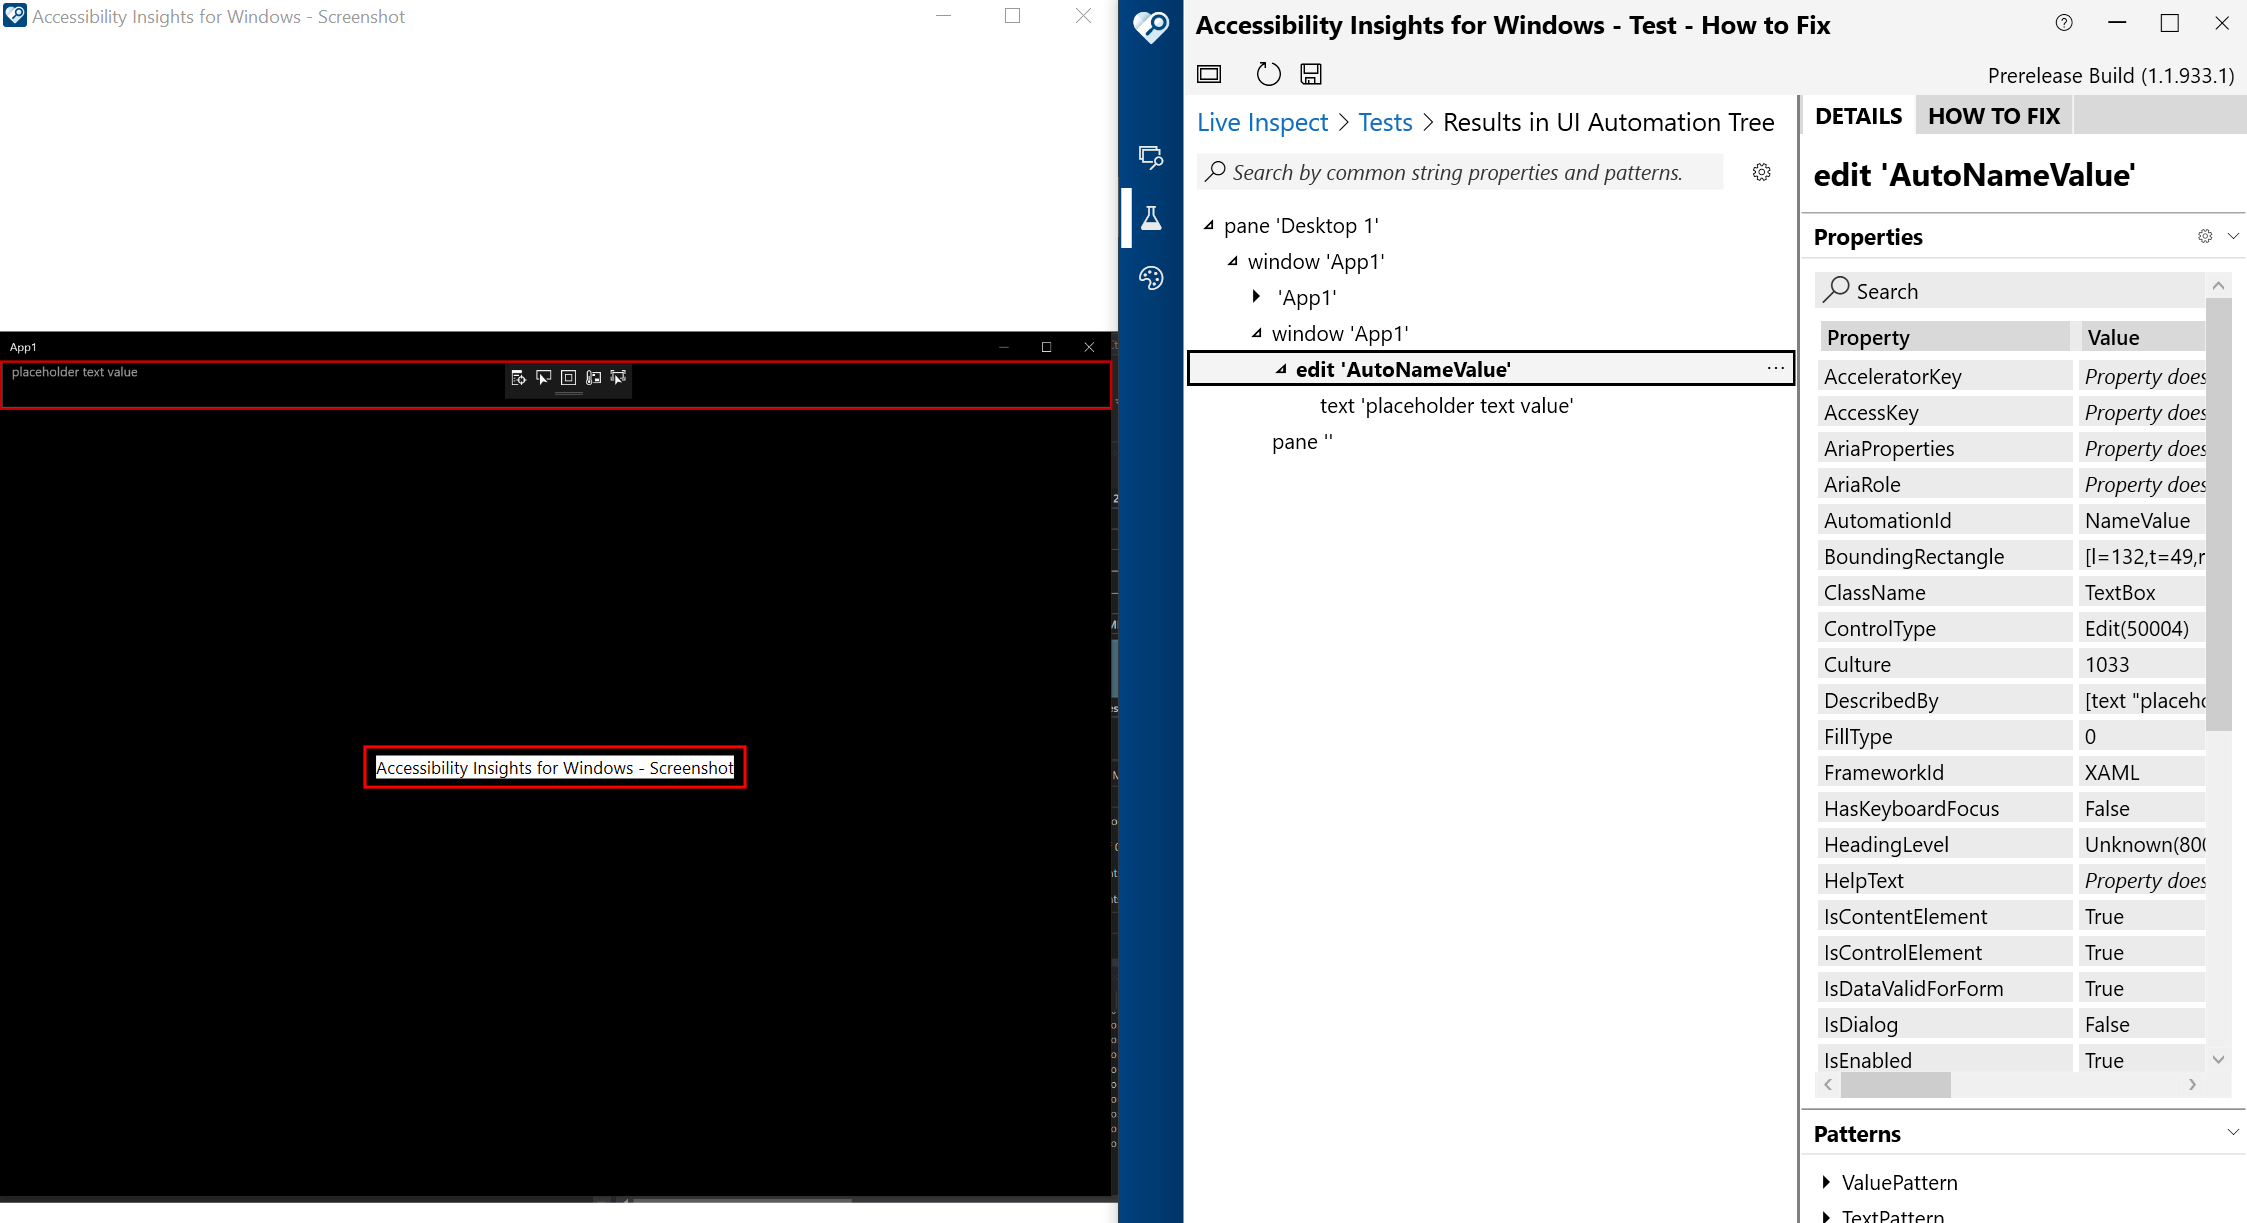Collapse the Patterns section
This screenshot has height=1223, width=2247.
point(2232,1132)
